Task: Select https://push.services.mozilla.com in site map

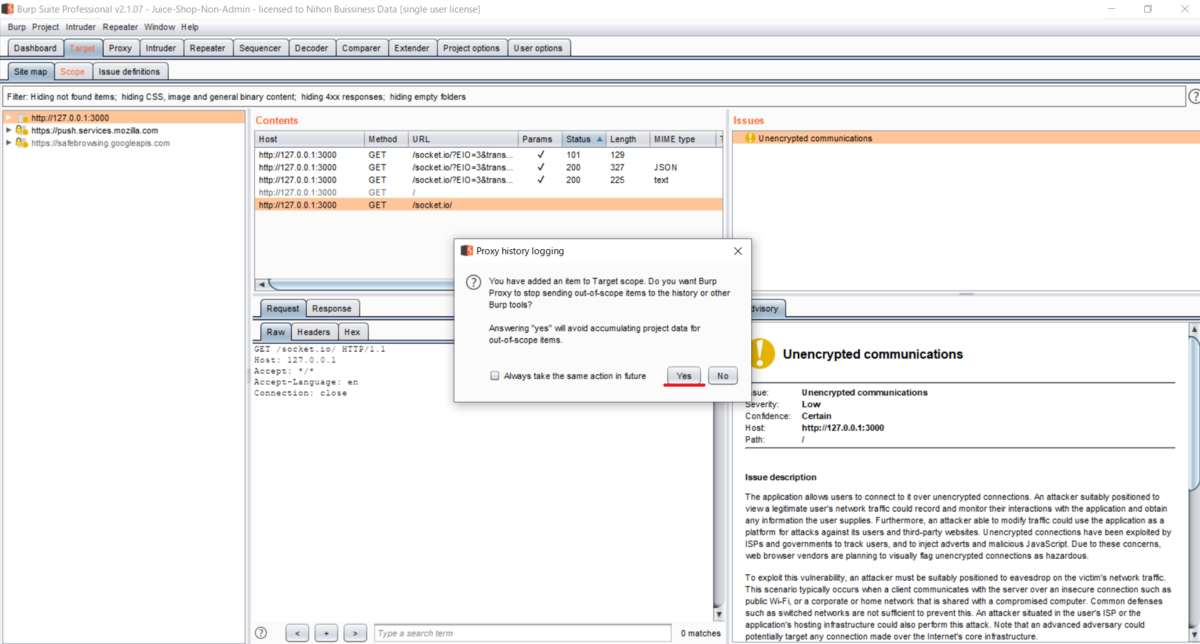Action: point(94,130)
